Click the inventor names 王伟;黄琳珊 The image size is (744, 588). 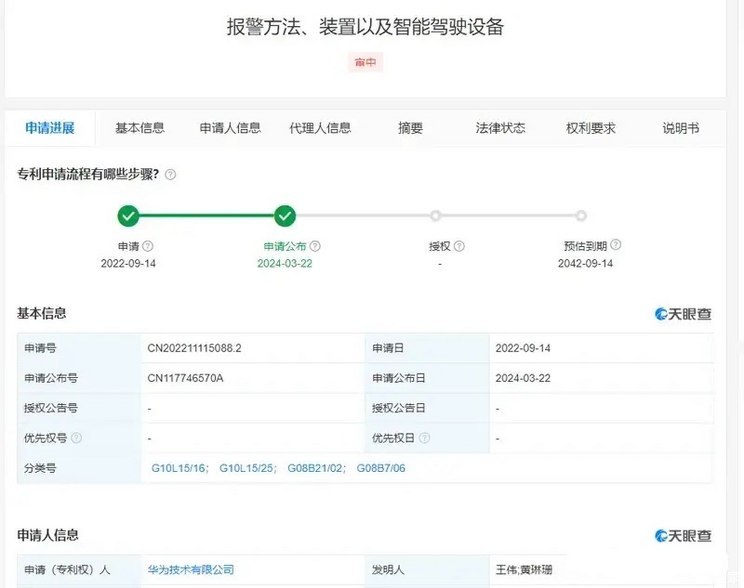click(x=524, y=569)
